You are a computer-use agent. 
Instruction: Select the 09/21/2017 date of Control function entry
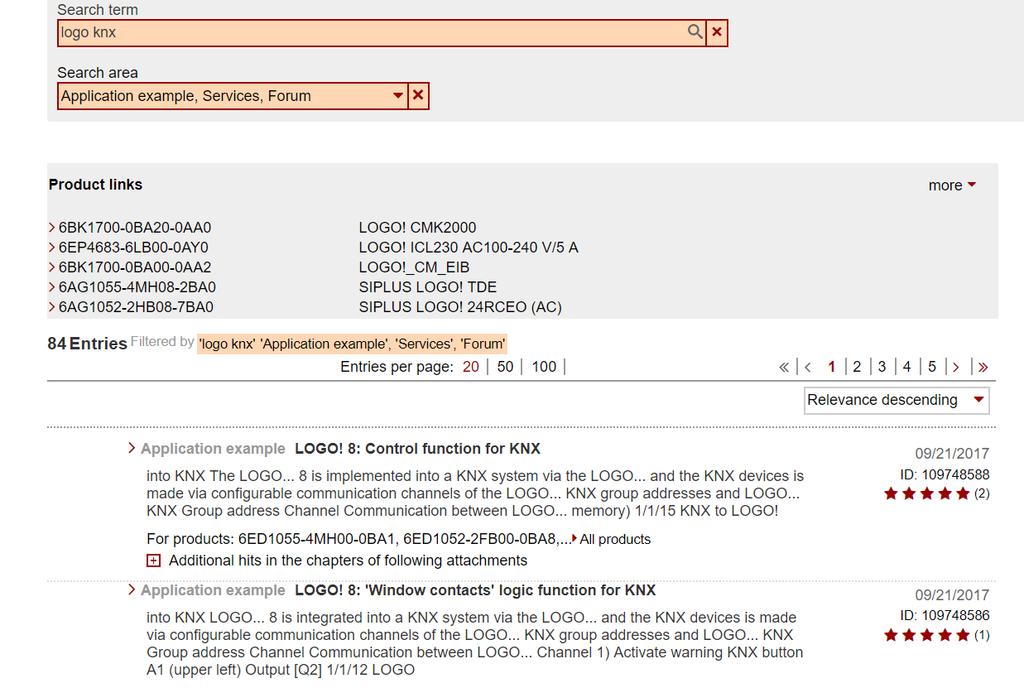pos(952,453)
